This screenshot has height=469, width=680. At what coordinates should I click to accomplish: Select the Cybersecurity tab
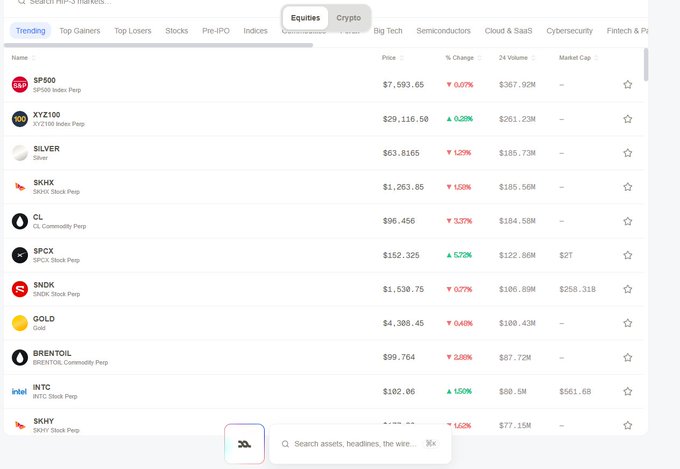coord(569,31)
